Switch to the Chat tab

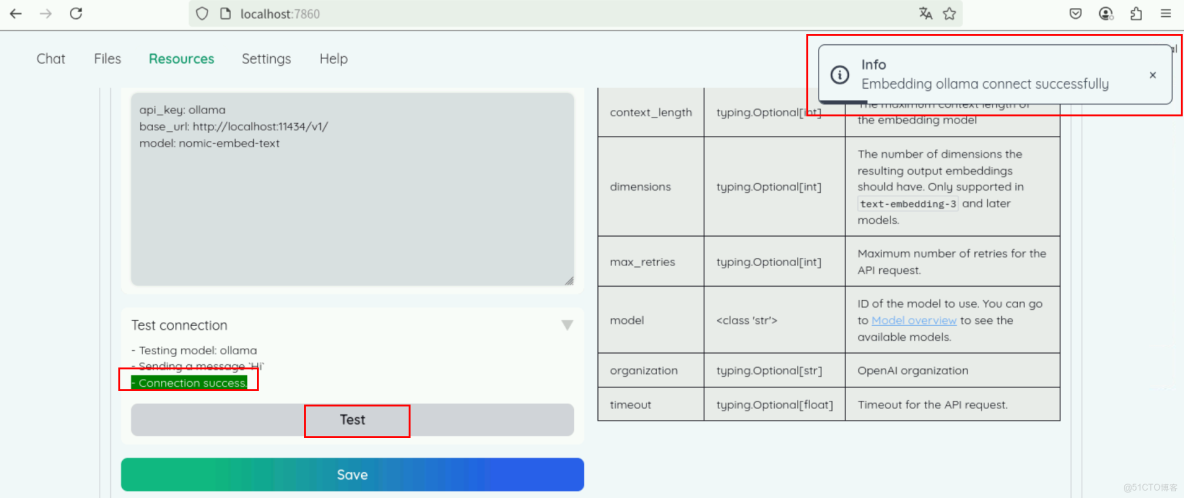(x=51, y=59)
